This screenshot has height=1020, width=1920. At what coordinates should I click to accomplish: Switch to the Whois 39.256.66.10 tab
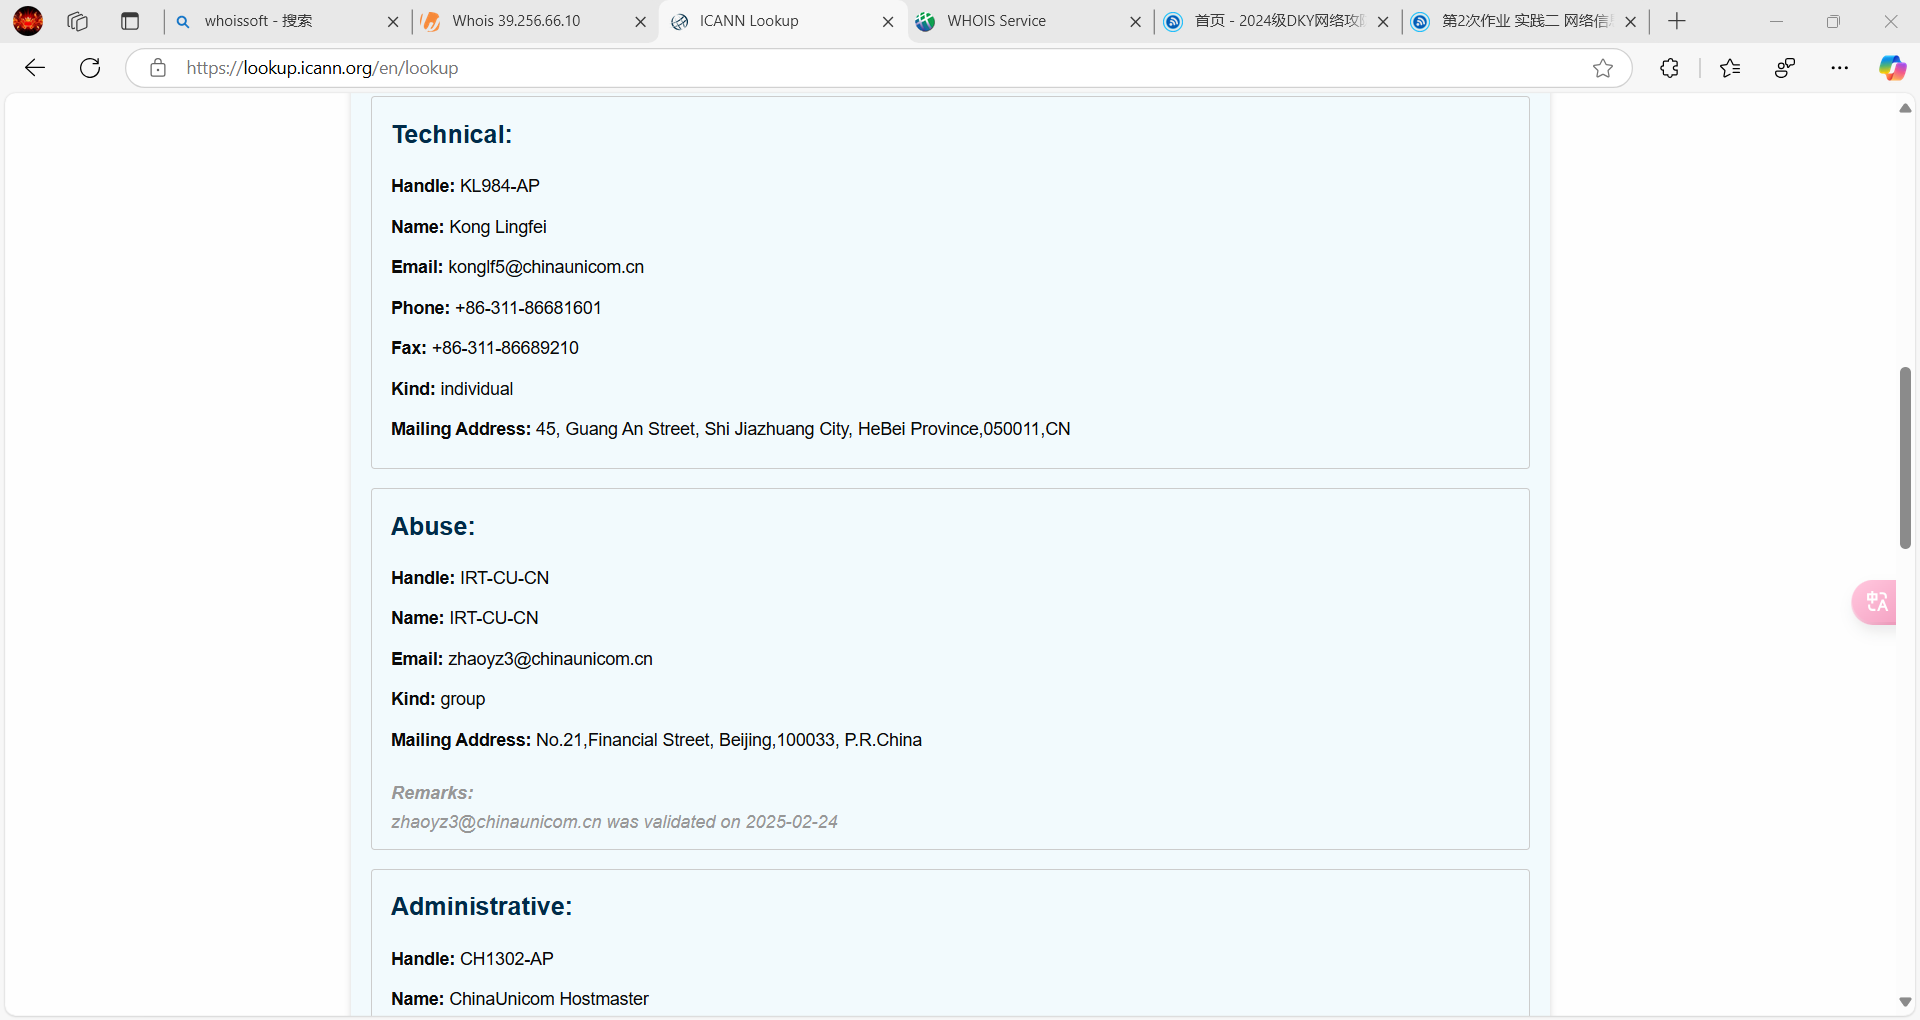[x=534, y=21]
